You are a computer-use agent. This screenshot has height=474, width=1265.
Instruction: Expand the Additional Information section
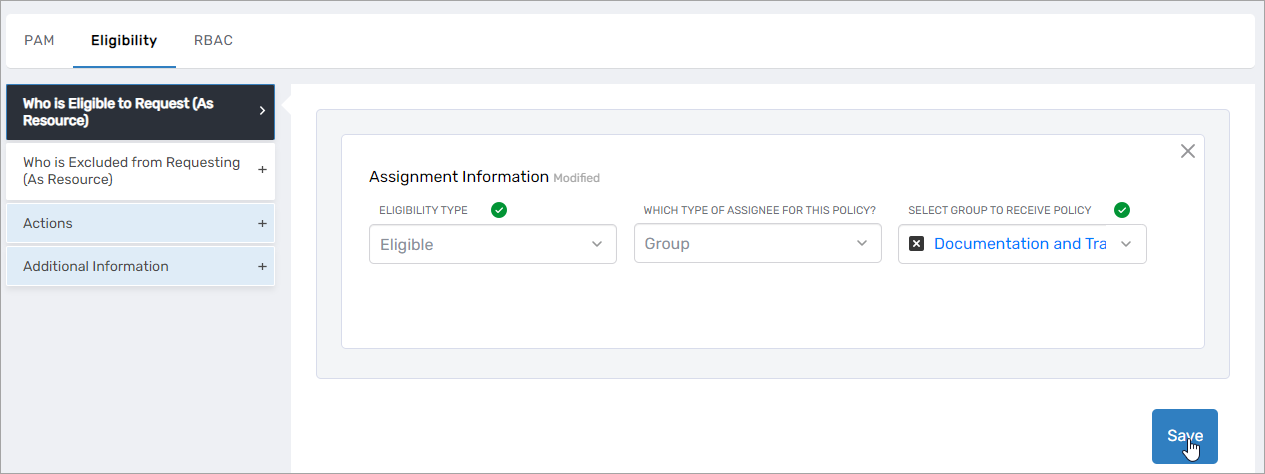pos(130,267)
